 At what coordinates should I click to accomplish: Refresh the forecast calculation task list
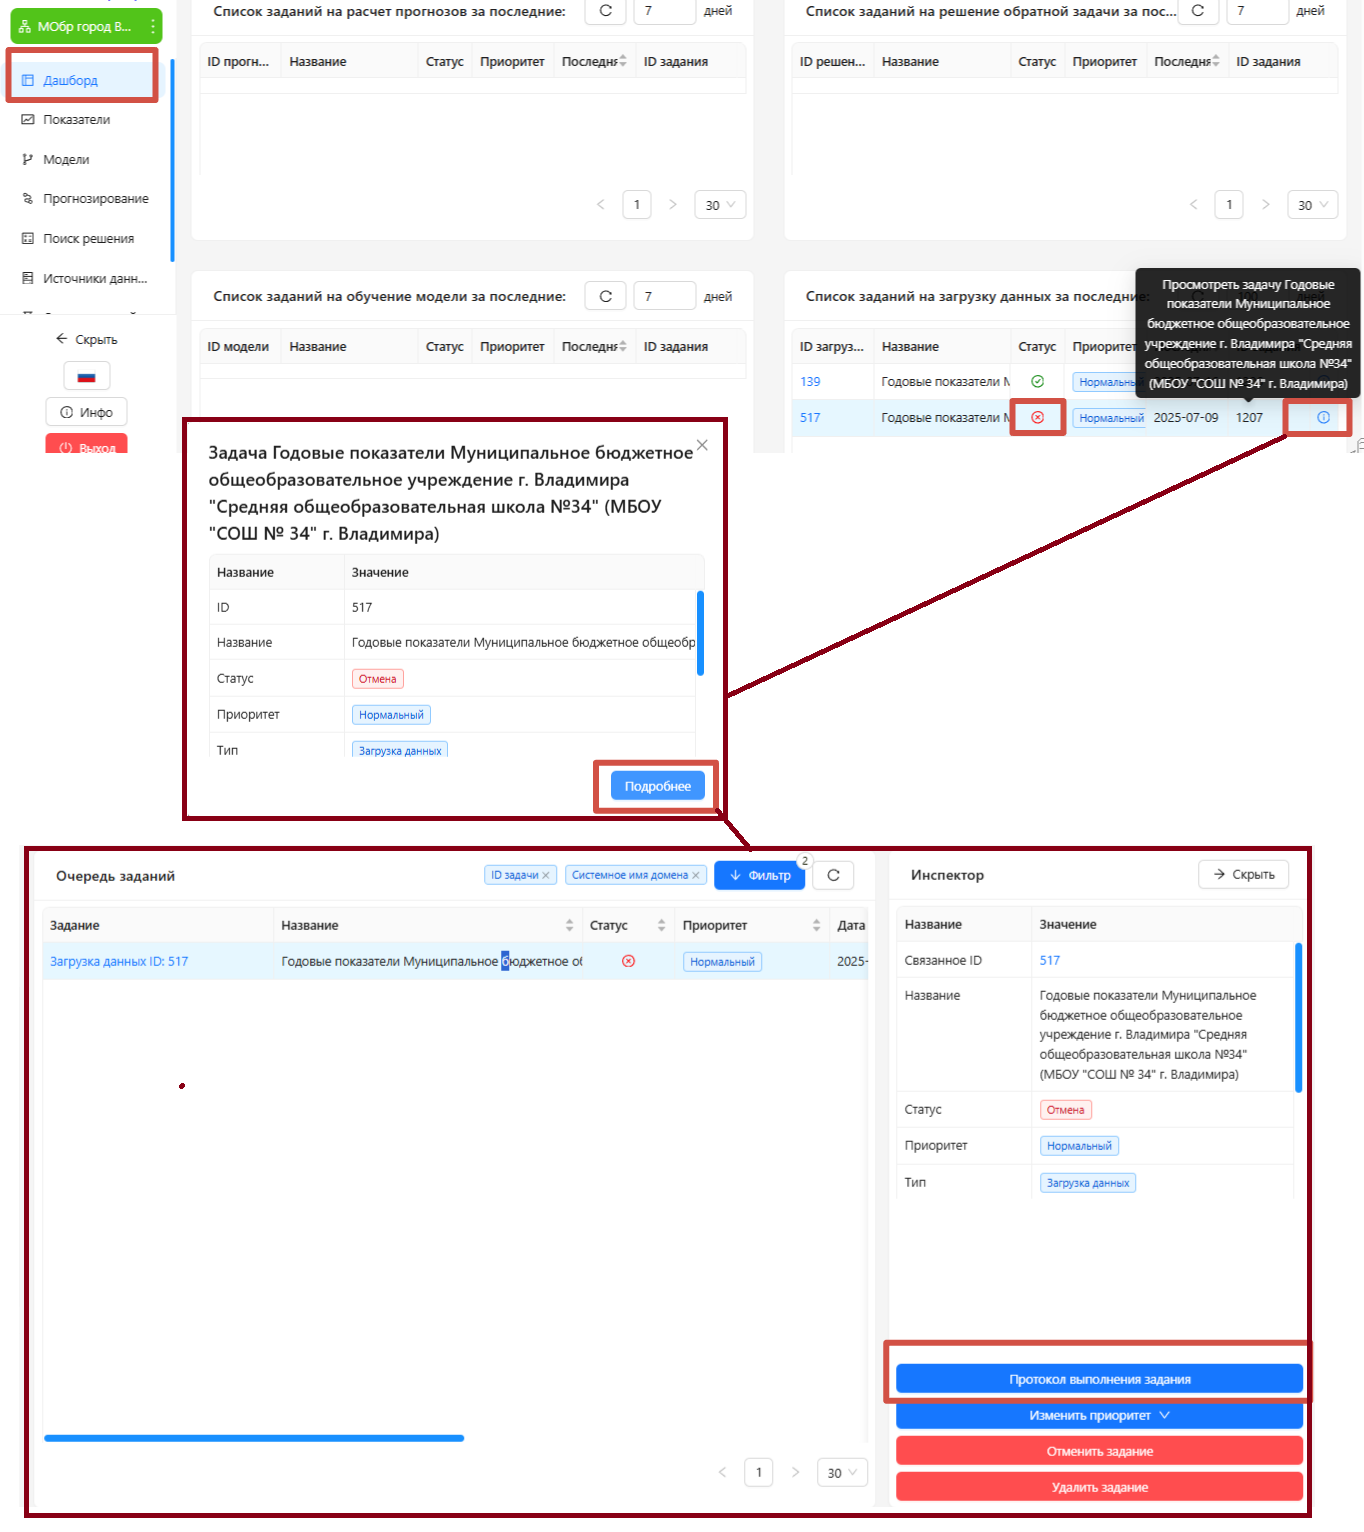[605, 11]
